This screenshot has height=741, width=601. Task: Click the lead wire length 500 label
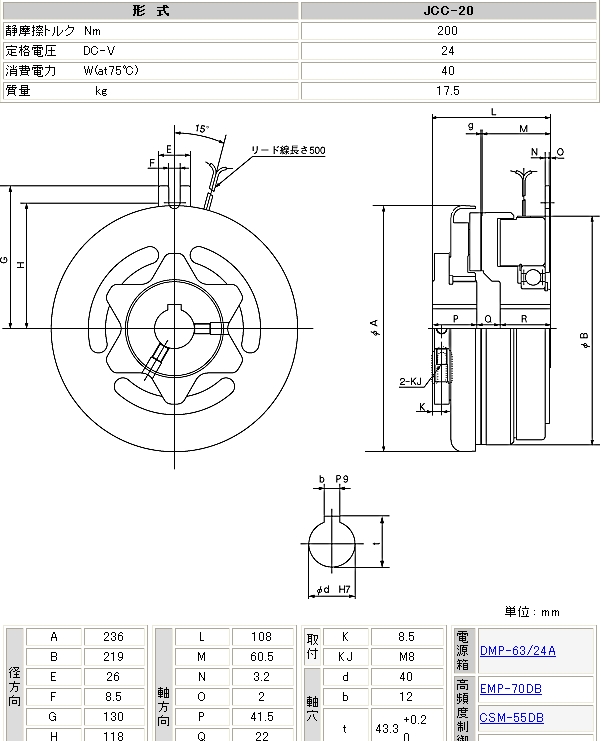coord(287,150)
